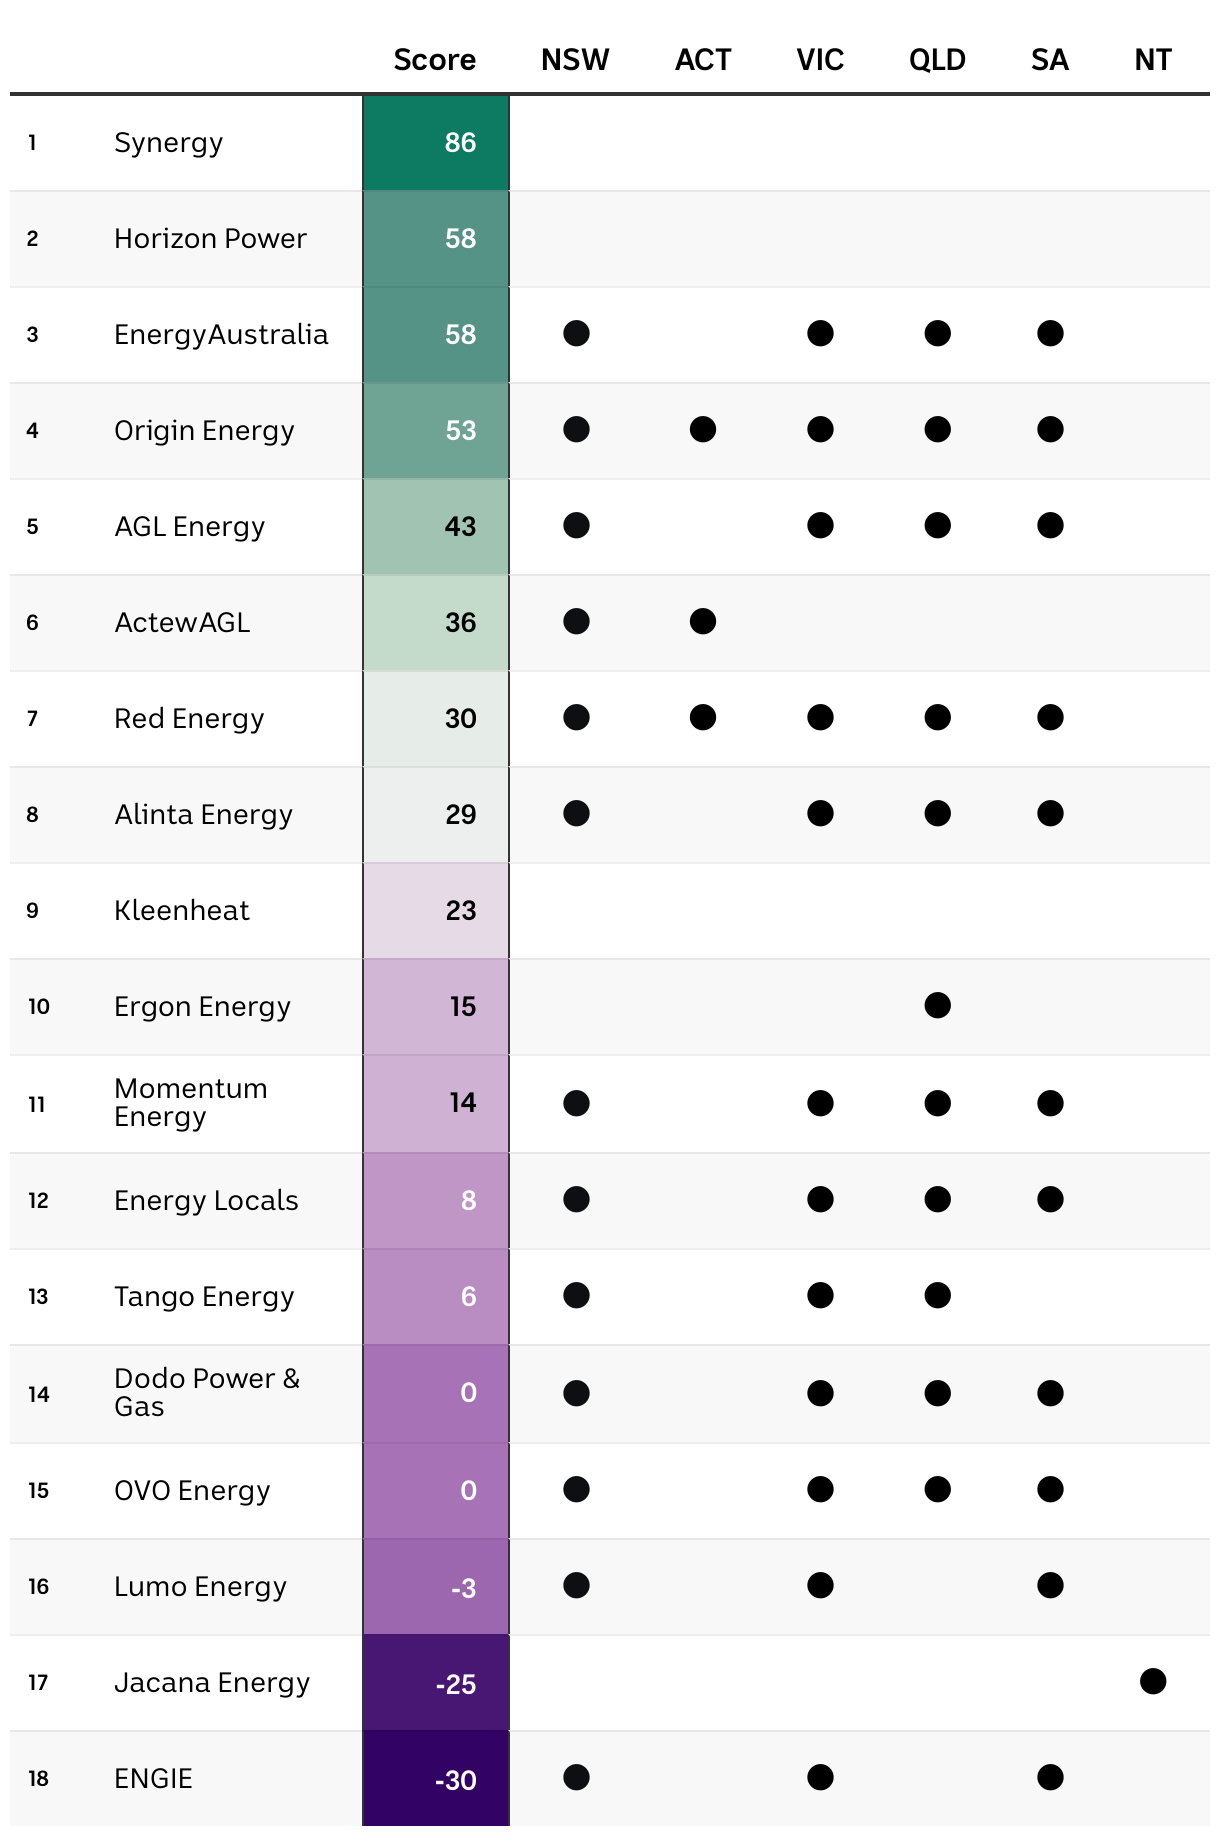Click the Score column header

pos(434,60)
